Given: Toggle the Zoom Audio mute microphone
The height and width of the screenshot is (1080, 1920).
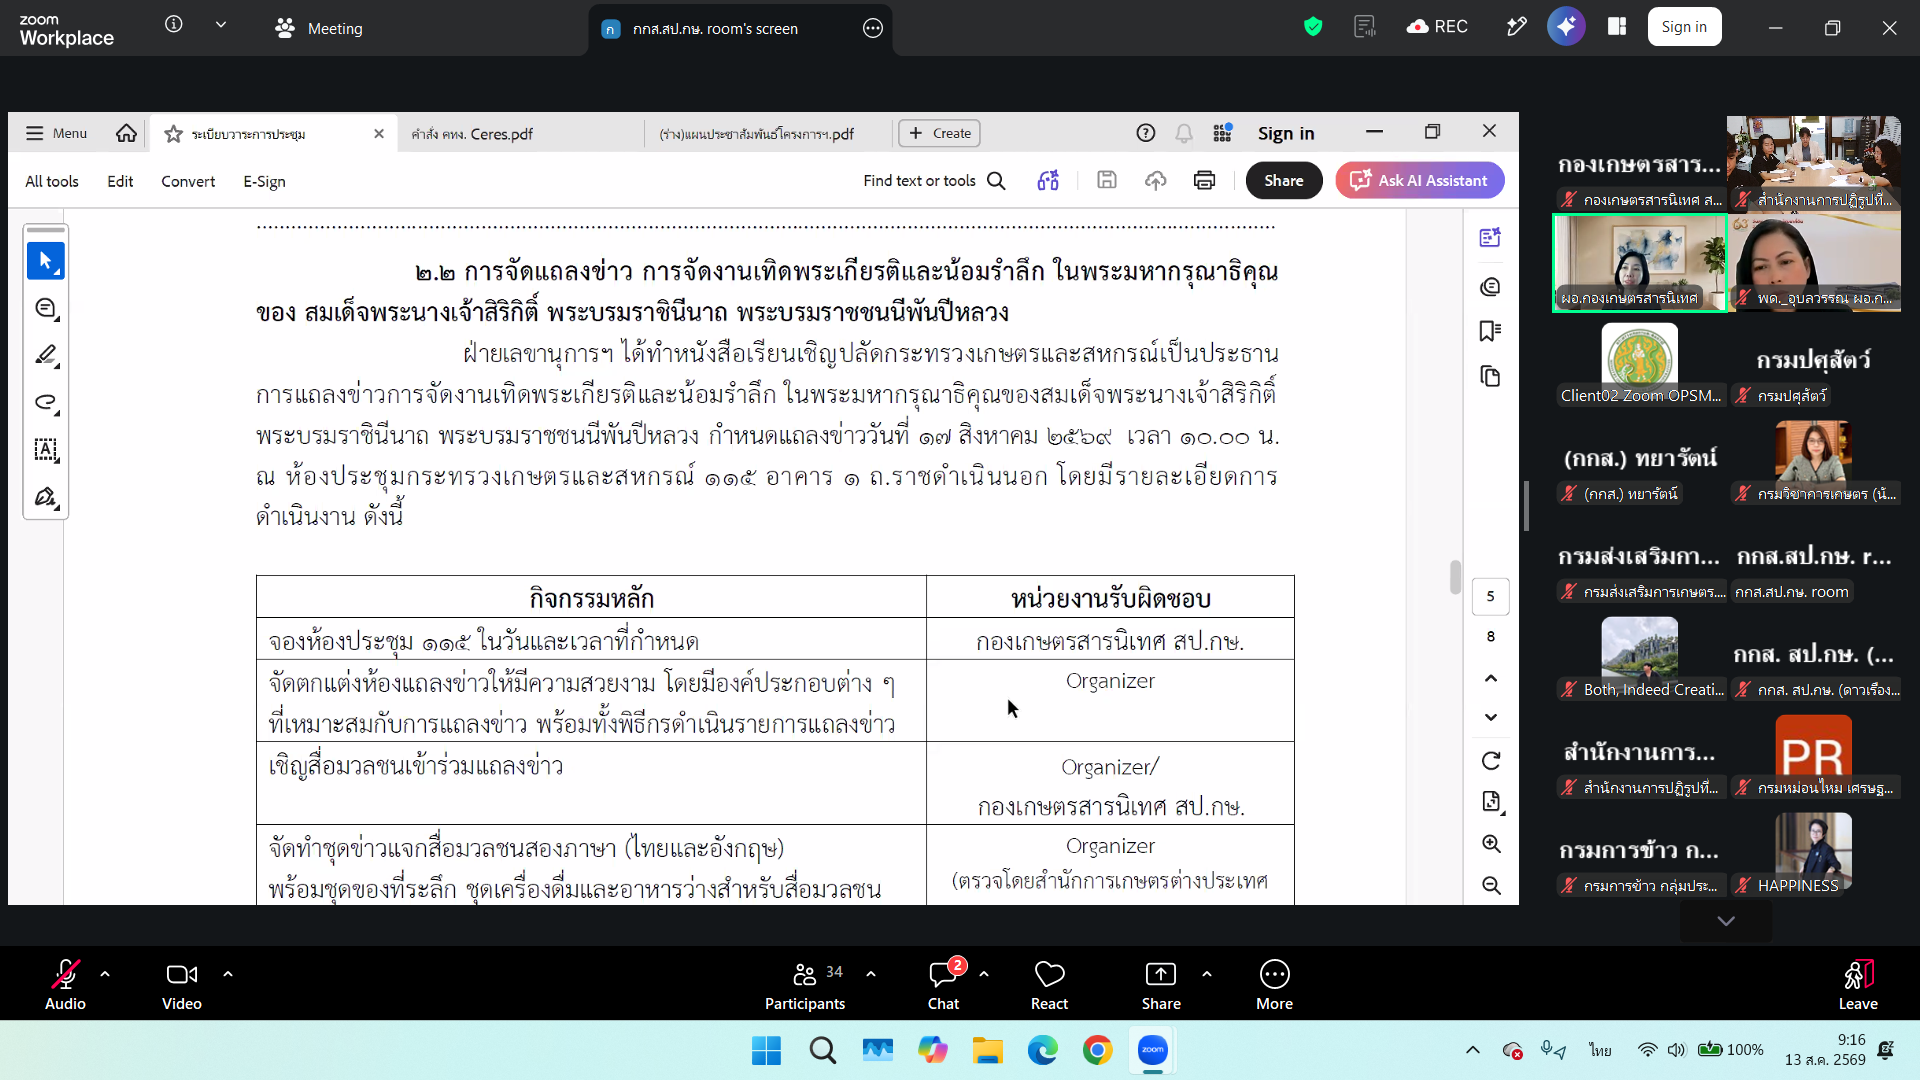Looking at the screenshot, I should [65, 985].
